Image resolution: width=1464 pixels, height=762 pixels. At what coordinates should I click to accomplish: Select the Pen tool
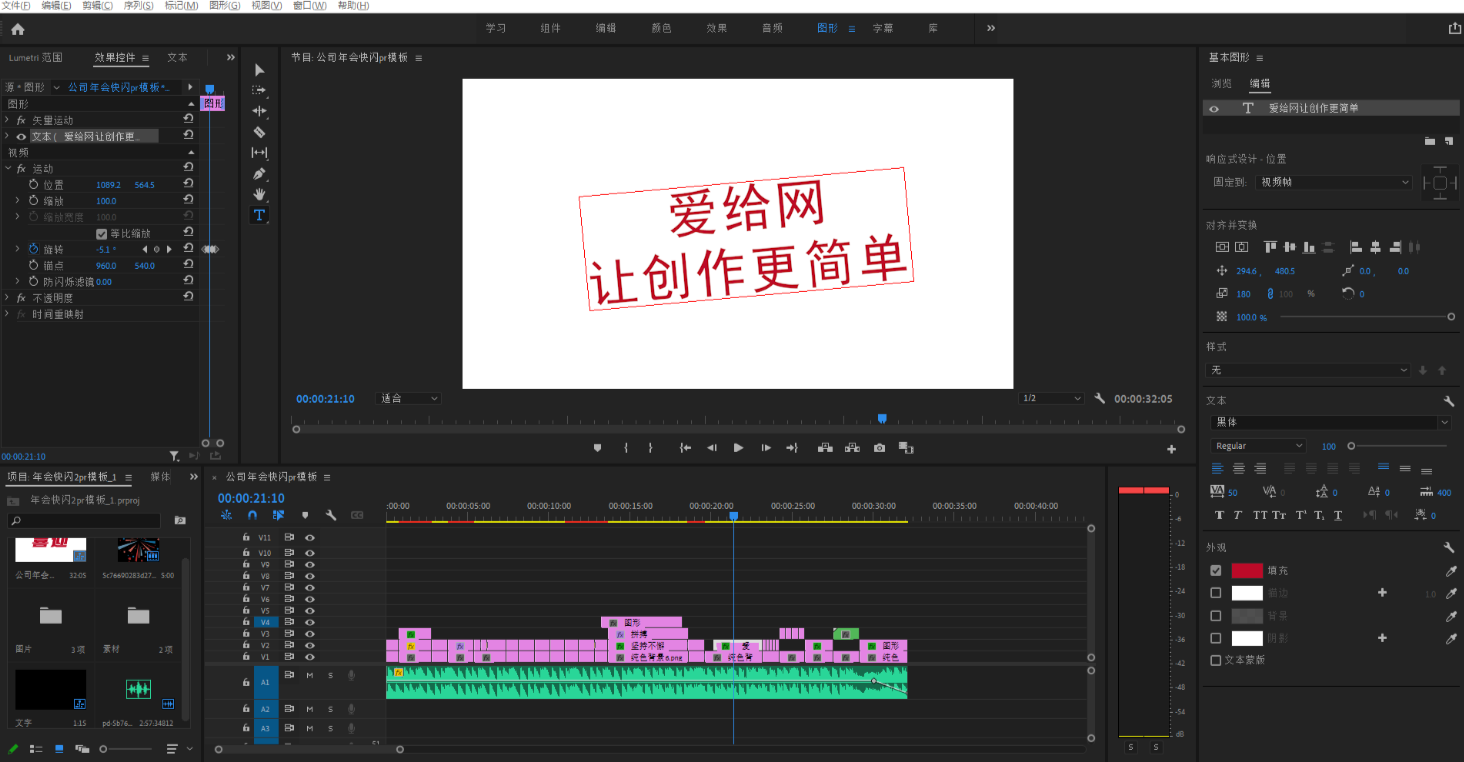coord(259,173)
